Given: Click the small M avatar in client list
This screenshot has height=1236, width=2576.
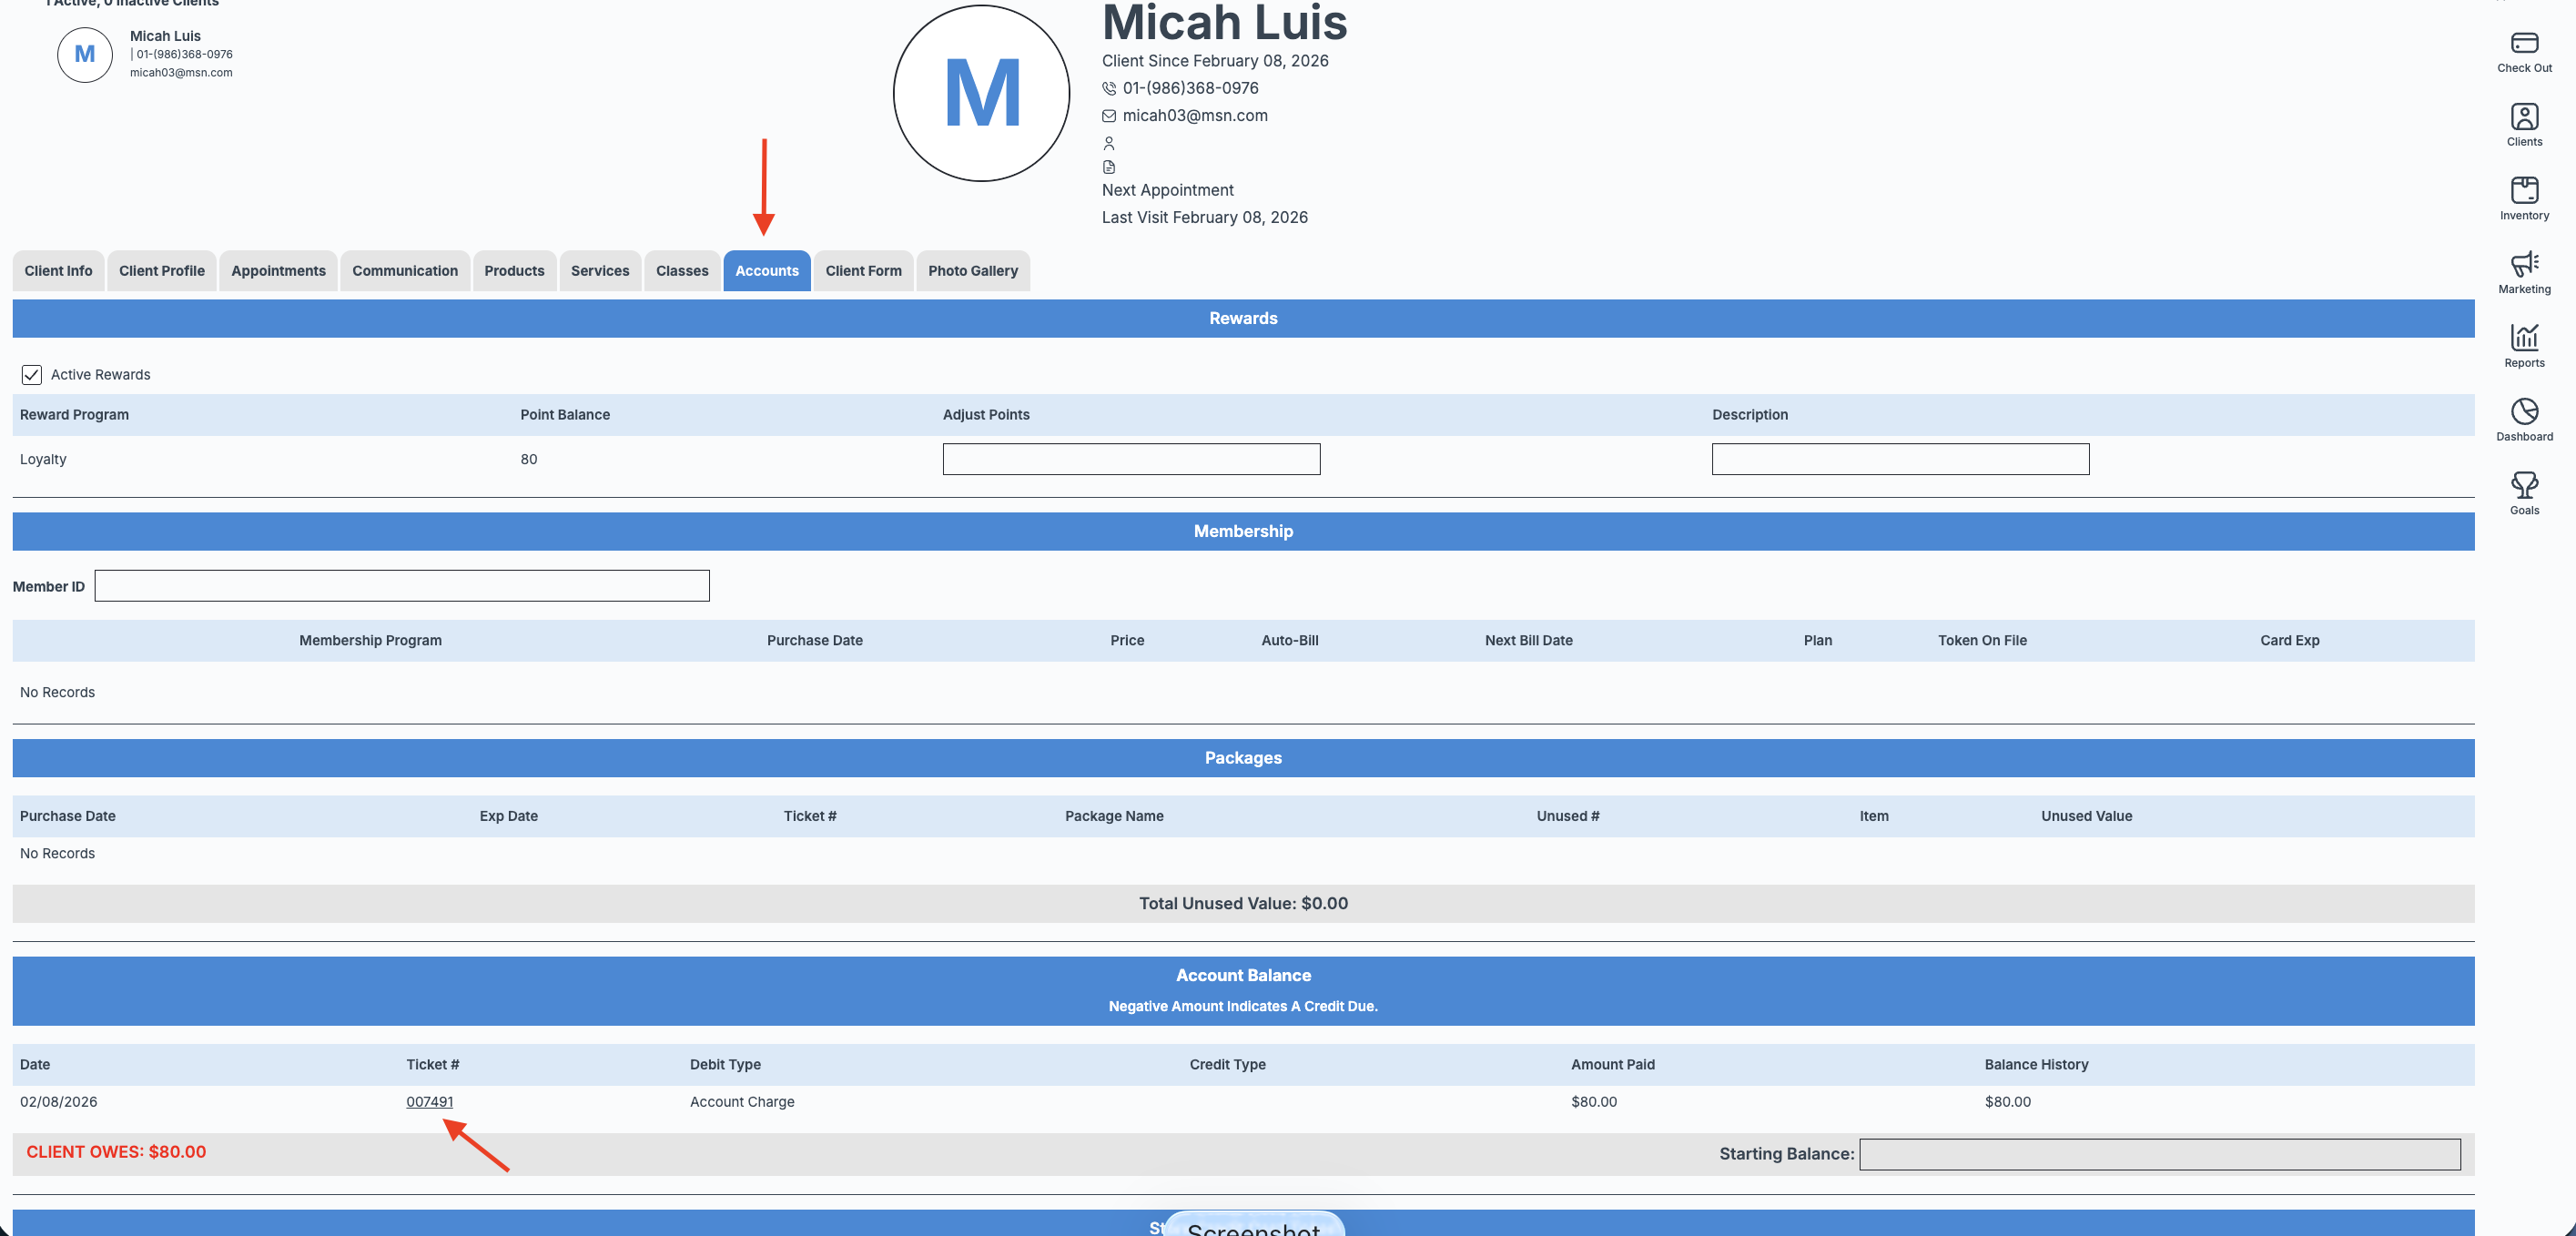Looking at the screenshot, I should pyautogui.click(x=85, y=55).
